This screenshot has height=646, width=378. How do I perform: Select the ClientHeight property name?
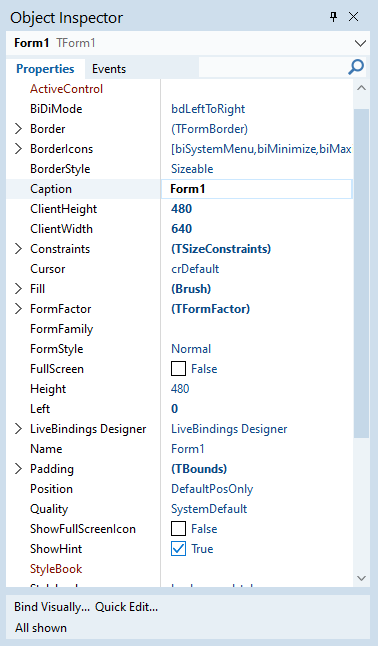click(x=63, y=209)
